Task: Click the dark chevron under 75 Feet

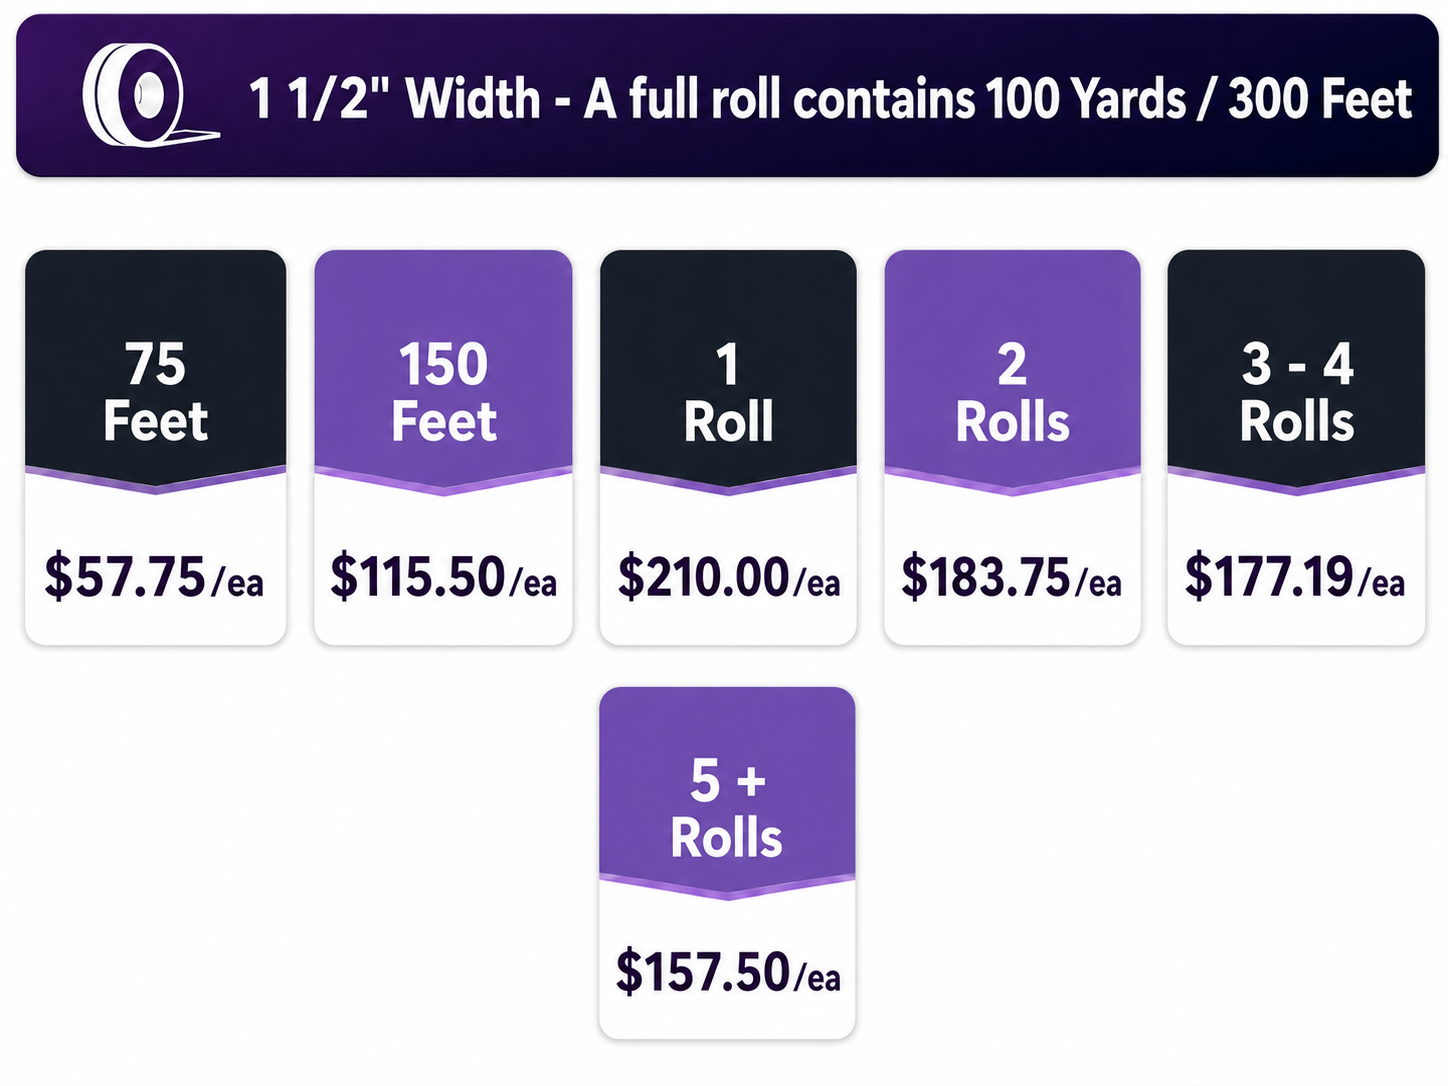Action: click(x=156, y=481)
